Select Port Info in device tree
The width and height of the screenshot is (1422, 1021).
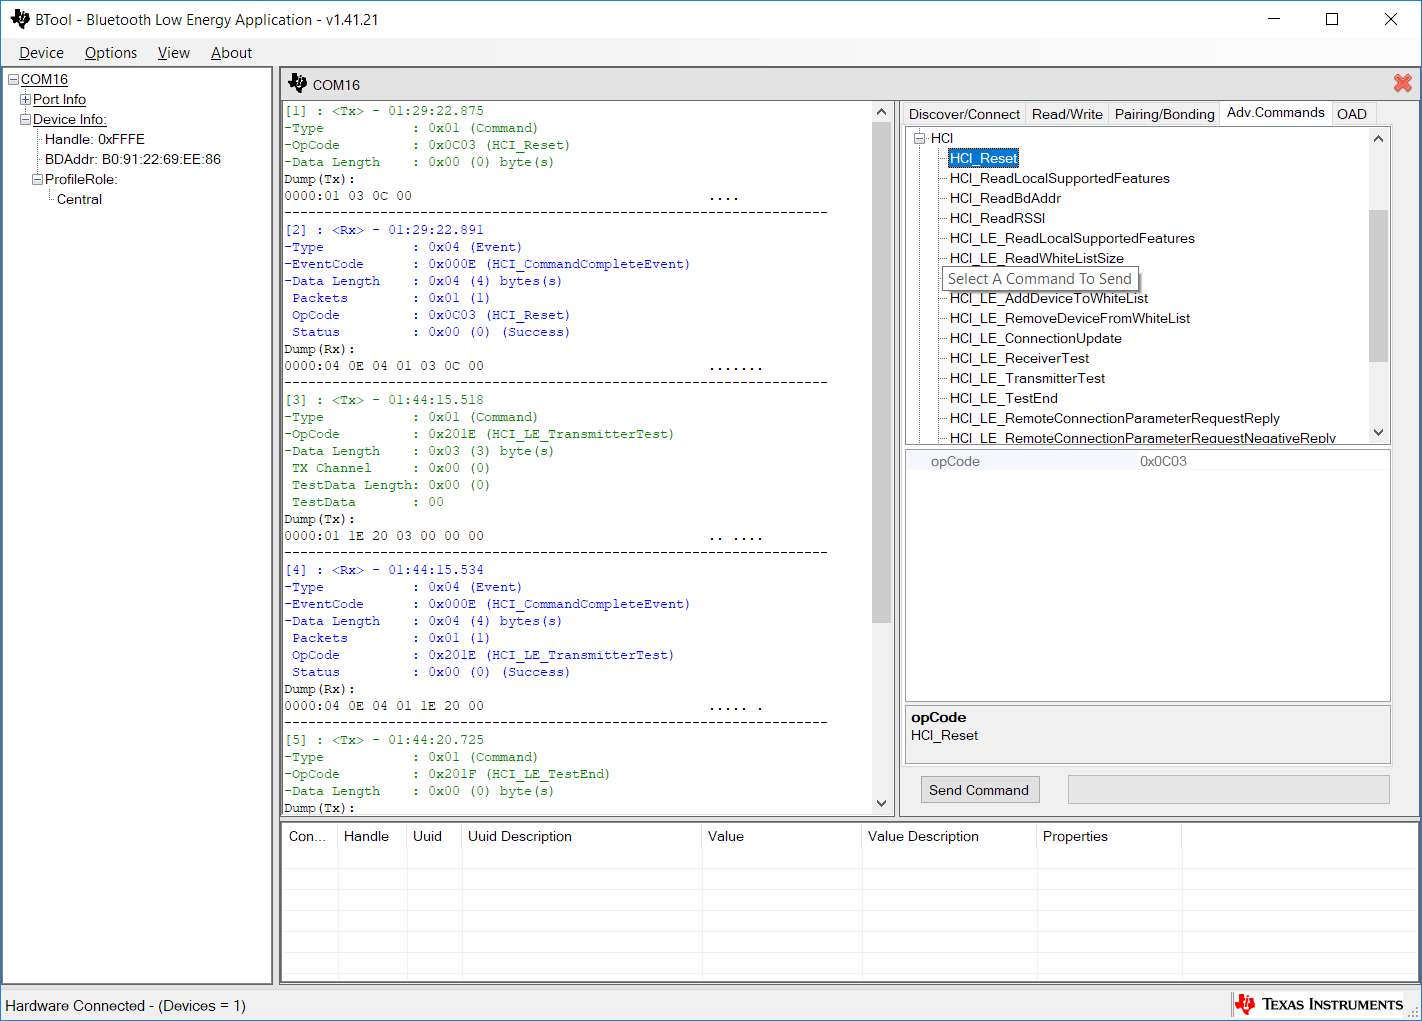pyautogui.click(x=59, y=99)
